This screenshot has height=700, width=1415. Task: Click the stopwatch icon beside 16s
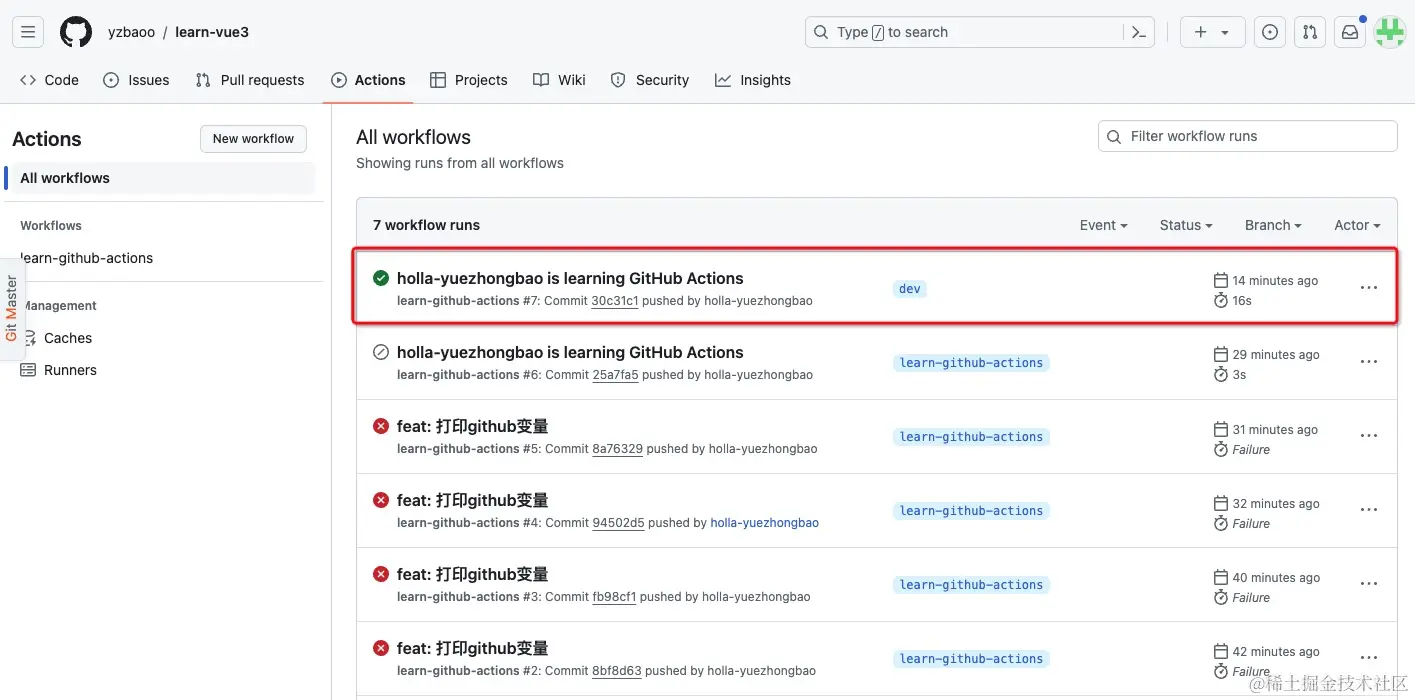click(x=1220, y=300)
